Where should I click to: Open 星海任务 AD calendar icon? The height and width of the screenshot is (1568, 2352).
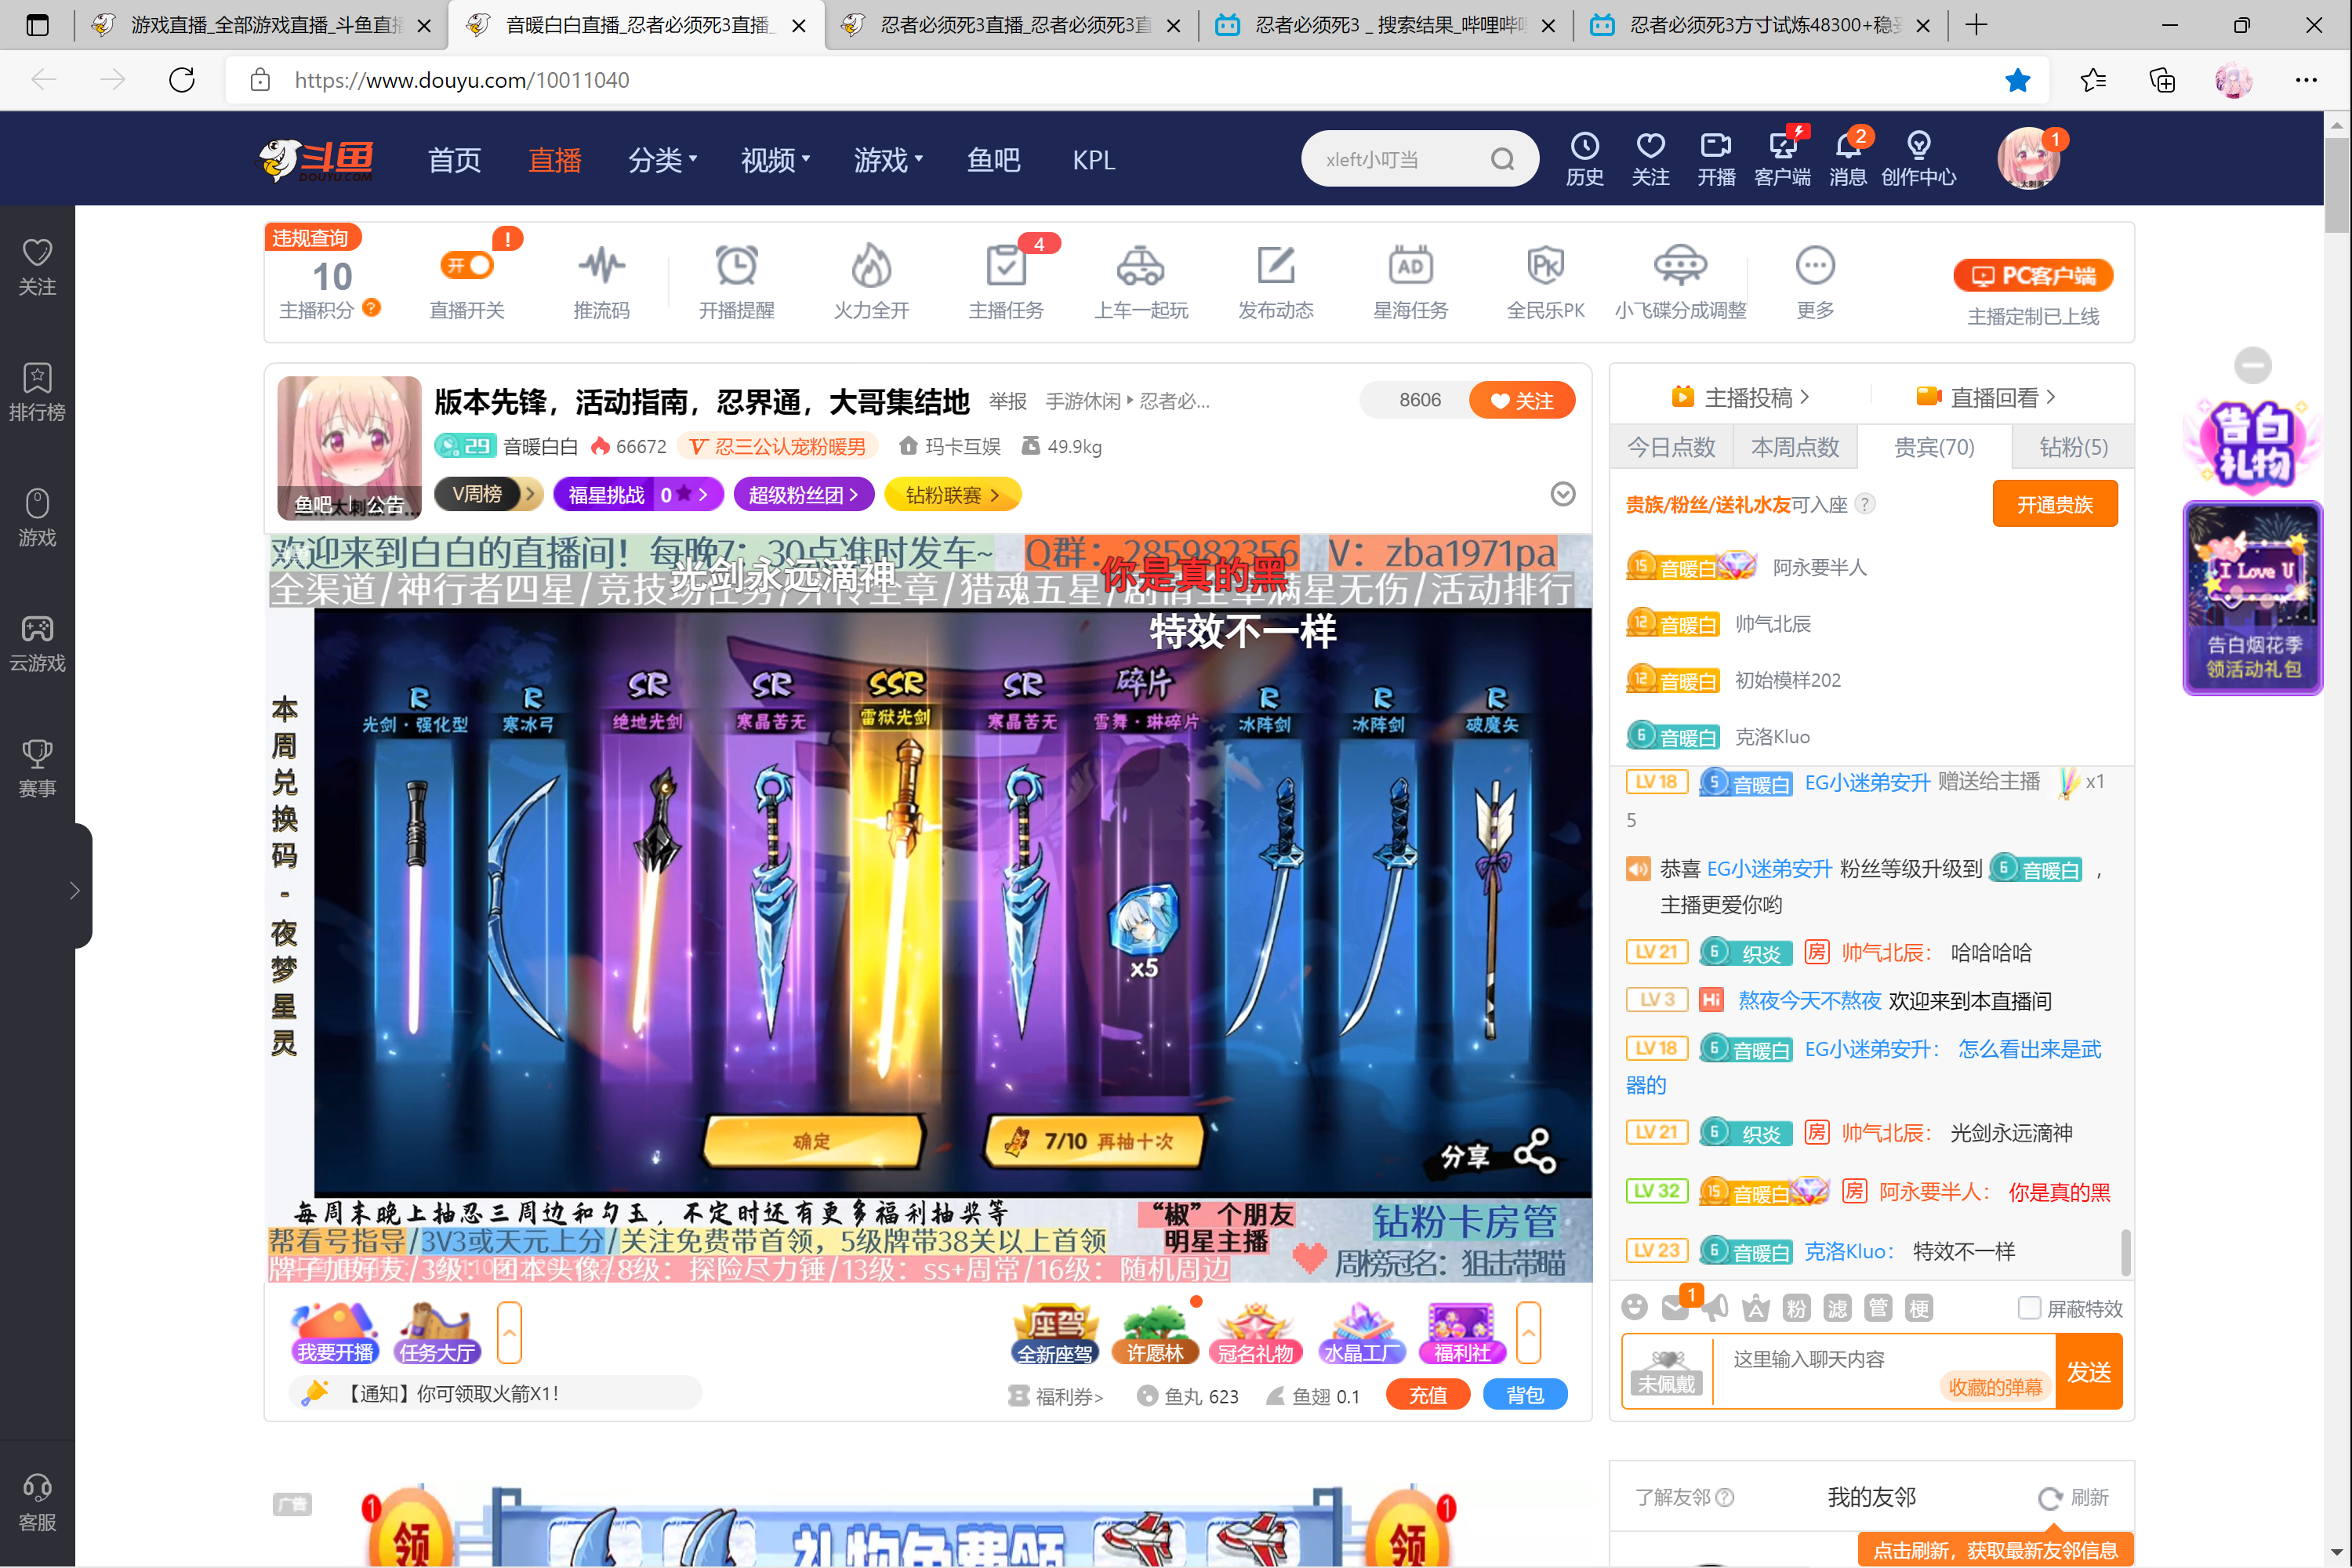pos(1410,266)
